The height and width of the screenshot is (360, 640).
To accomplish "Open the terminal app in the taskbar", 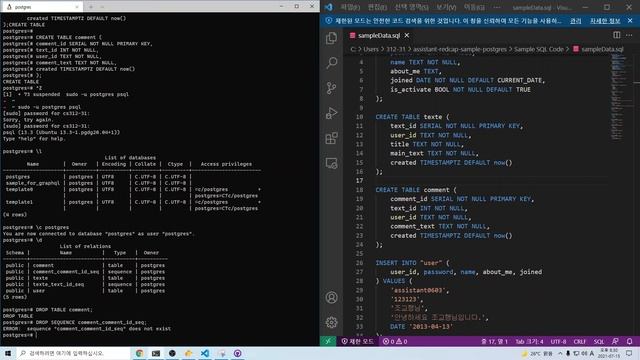I will click(x=156, y=353).
